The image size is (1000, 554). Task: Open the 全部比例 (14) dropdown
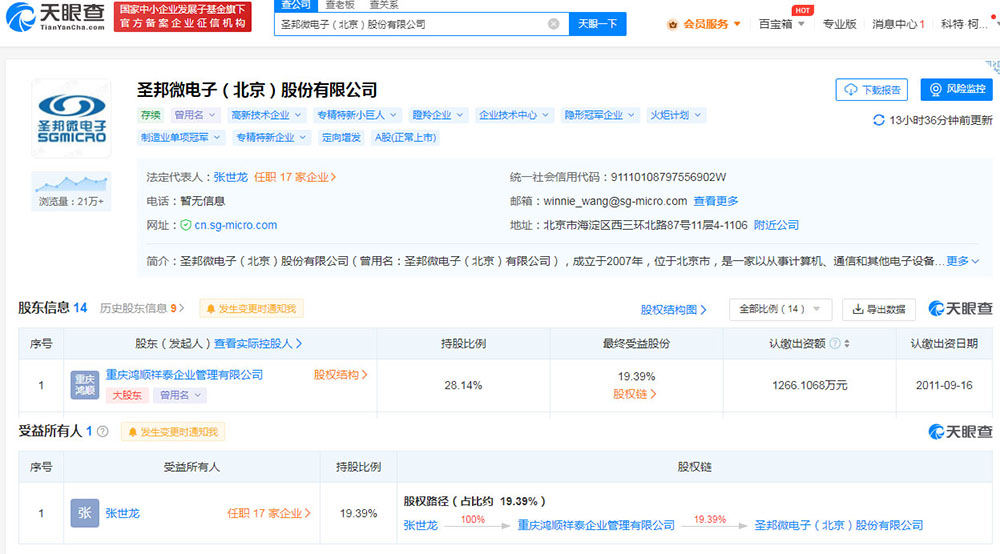coord(780,309)
